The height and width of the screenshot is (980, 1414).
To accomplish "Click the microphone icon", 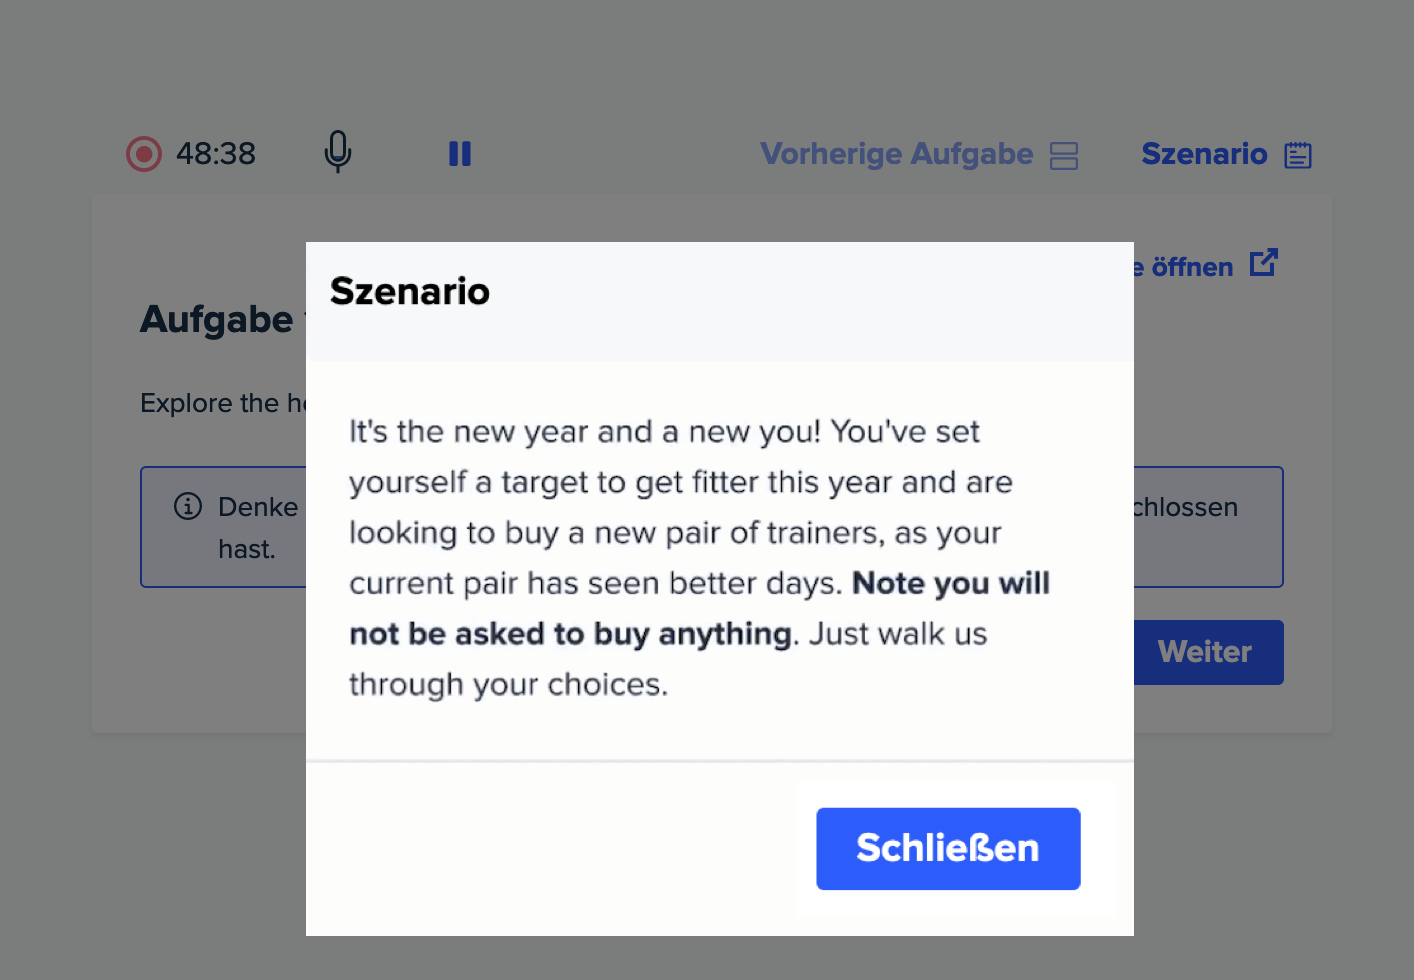I will point(338,152).
